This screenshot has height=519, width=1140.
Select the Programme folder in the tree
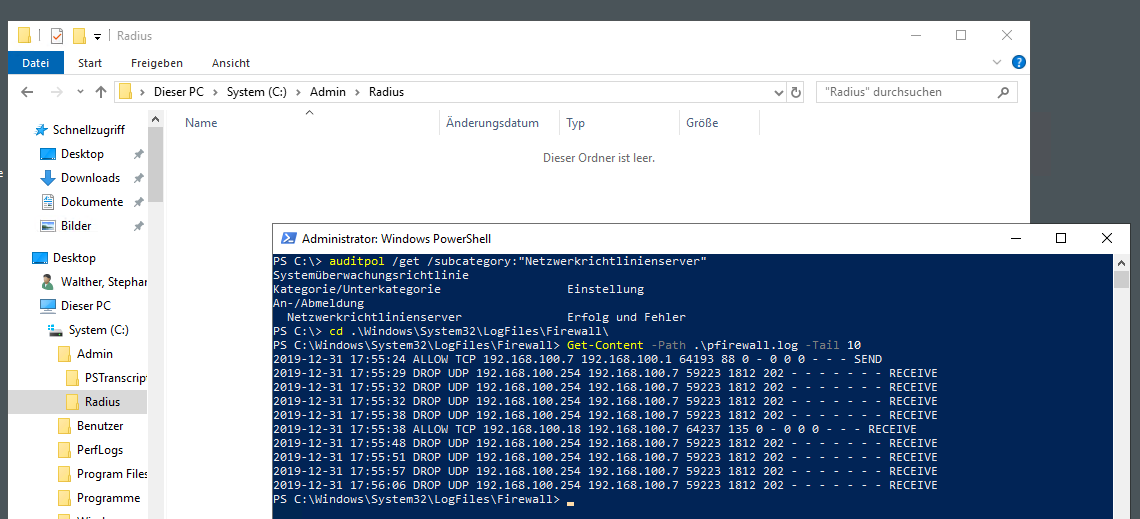(x=108, y=498)
